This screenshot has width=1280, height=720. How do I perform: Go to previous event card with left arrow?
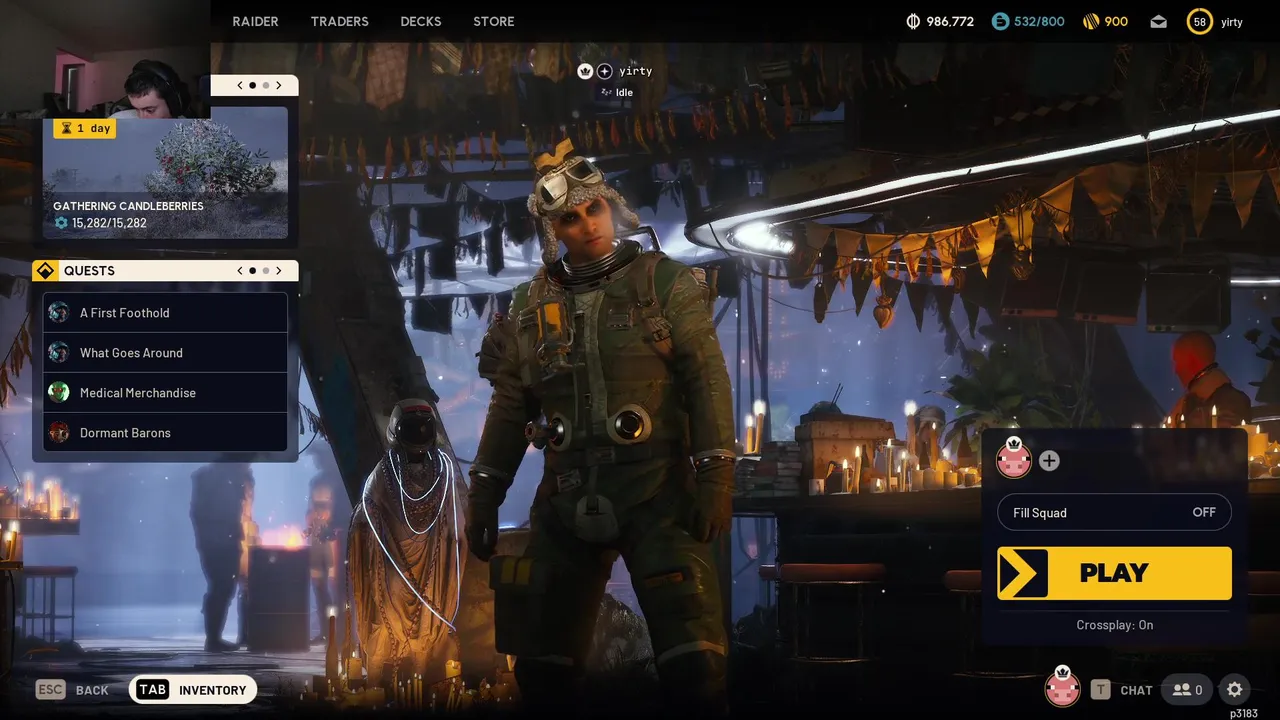click(240, 85)
